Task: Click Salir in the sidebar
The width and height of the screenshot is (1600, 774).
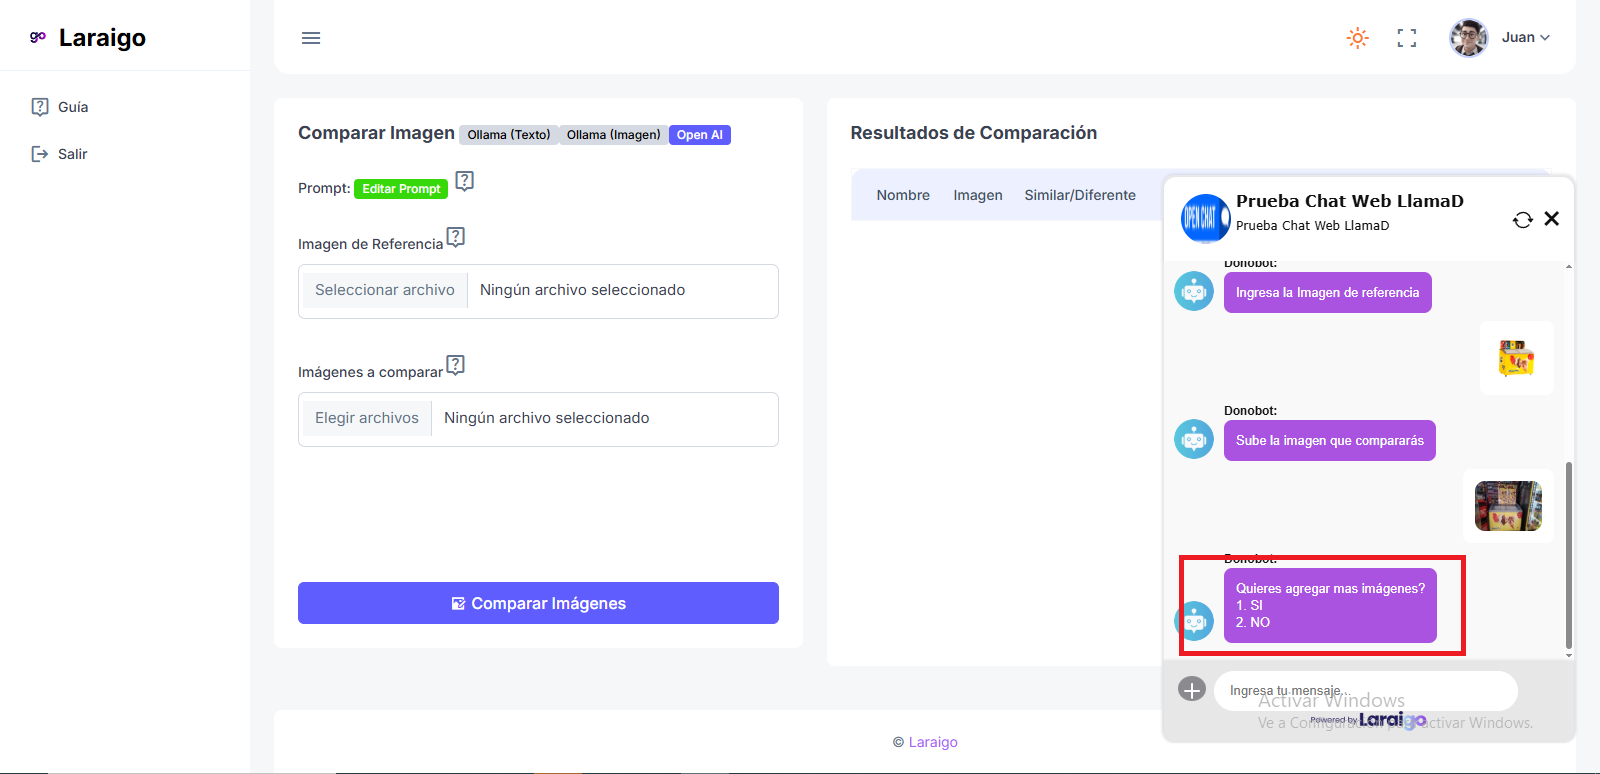Action: click(72, 154)
